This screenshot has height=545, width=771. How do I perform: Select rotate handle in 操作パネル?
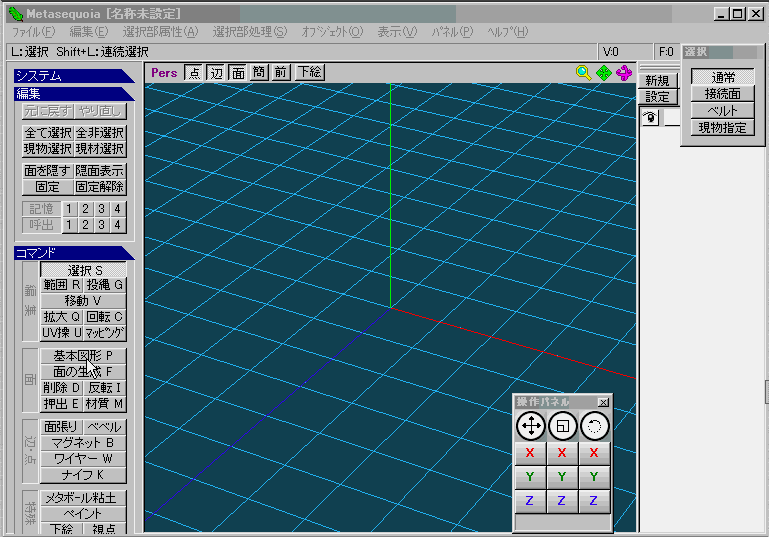pos(594,426)
